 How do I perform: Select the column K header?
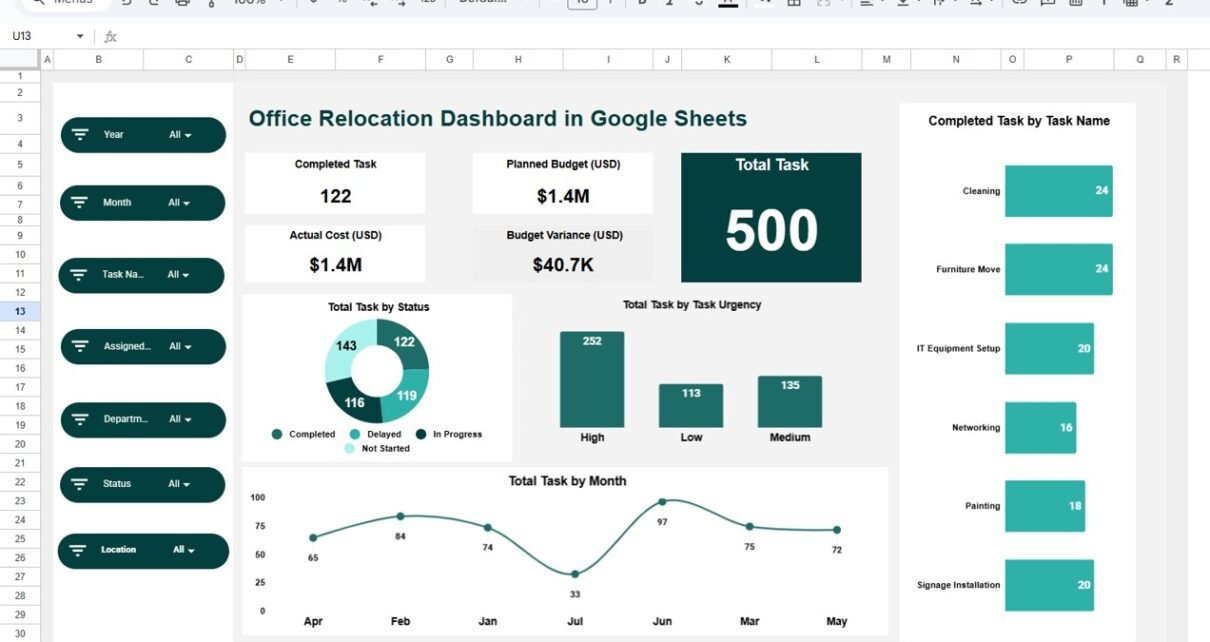[727, 60]
